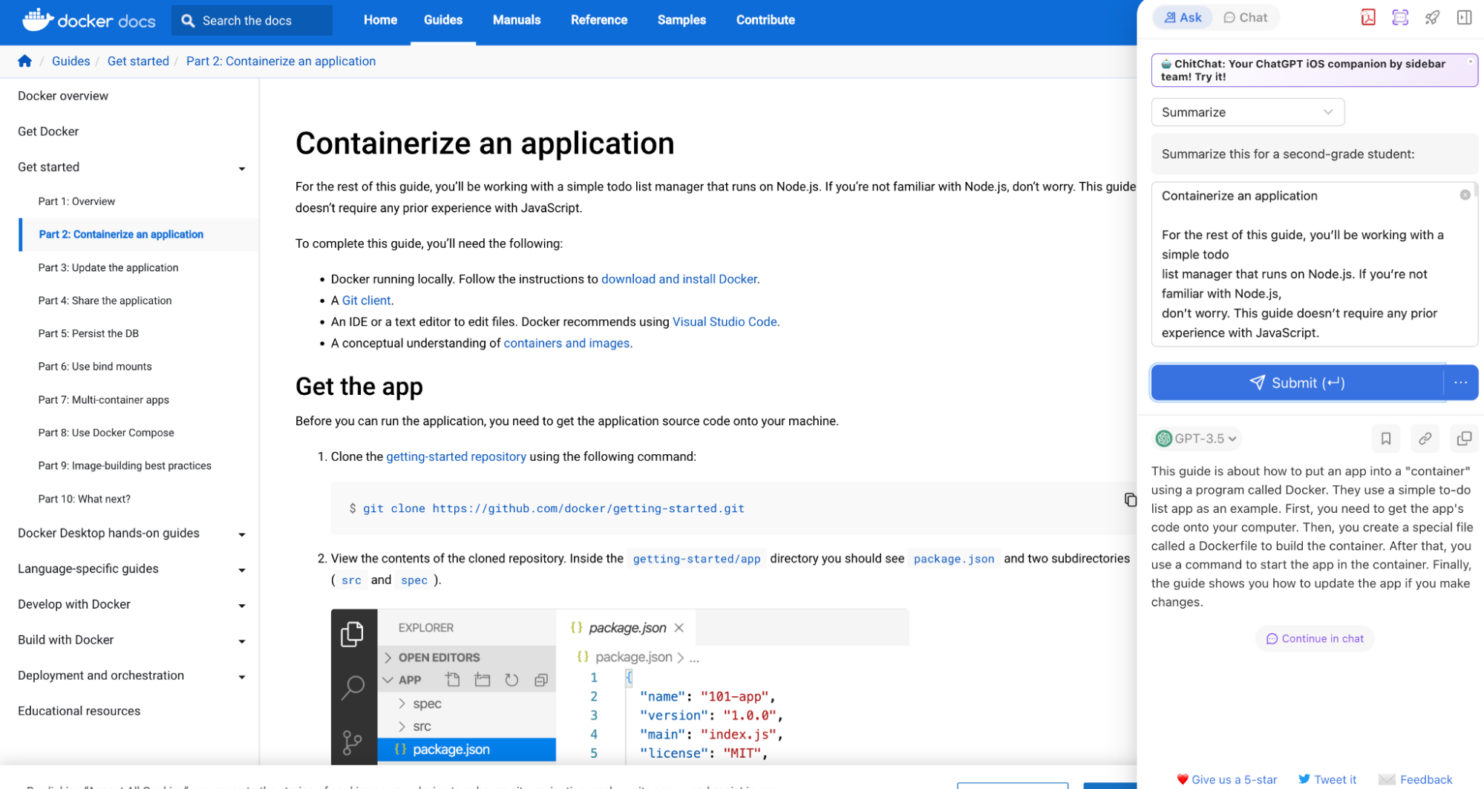Open more options next to Submit
Screen dimensions: 1484x789
click(1461, 382)
